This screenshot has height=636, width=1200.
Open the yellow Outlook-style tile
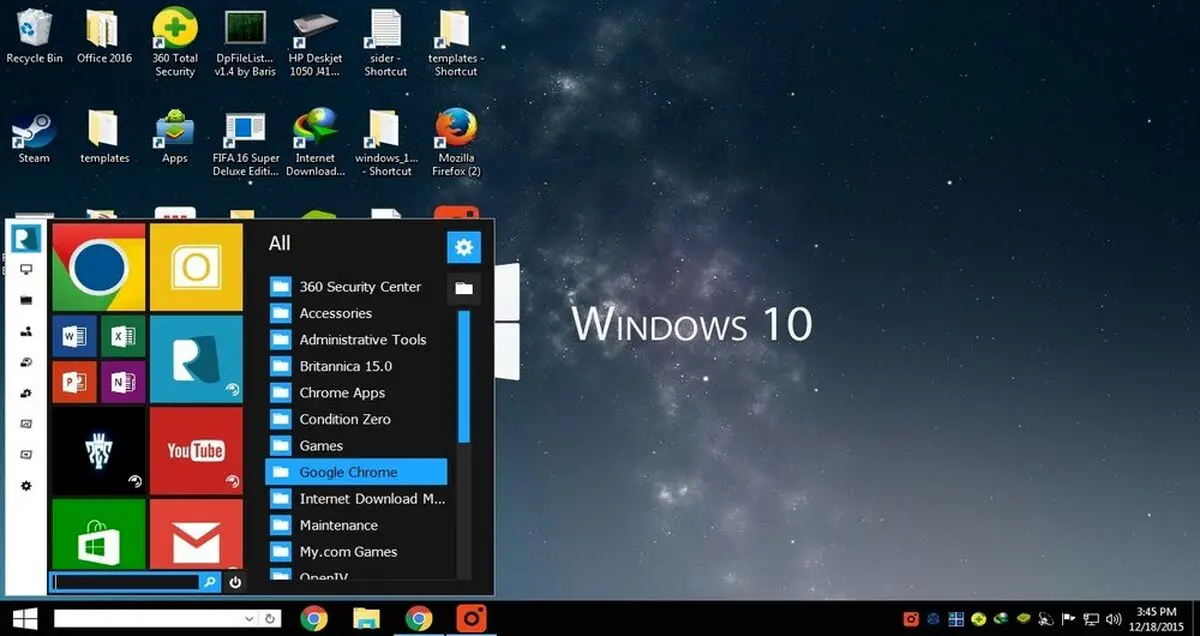pyautogui.click(x=196, y=267)
